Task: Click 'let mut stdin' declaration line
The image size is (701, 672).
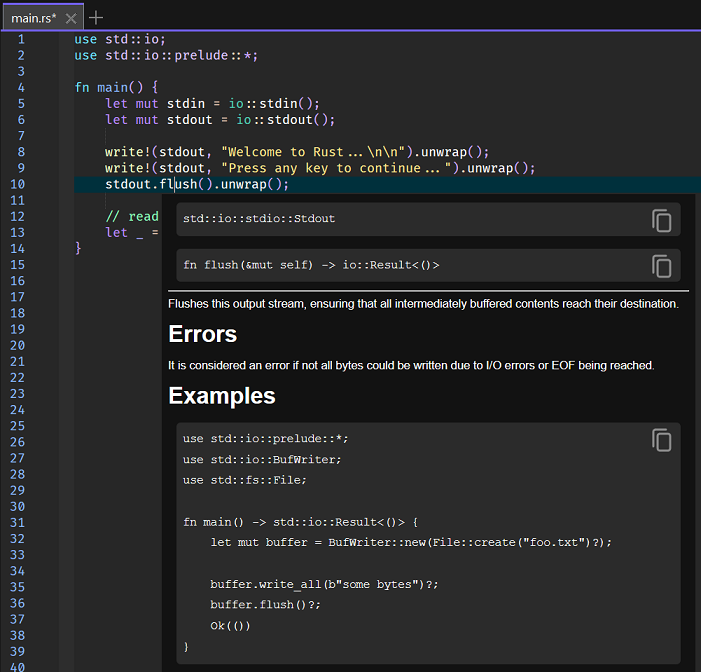Action: click(x=212, y=104)
